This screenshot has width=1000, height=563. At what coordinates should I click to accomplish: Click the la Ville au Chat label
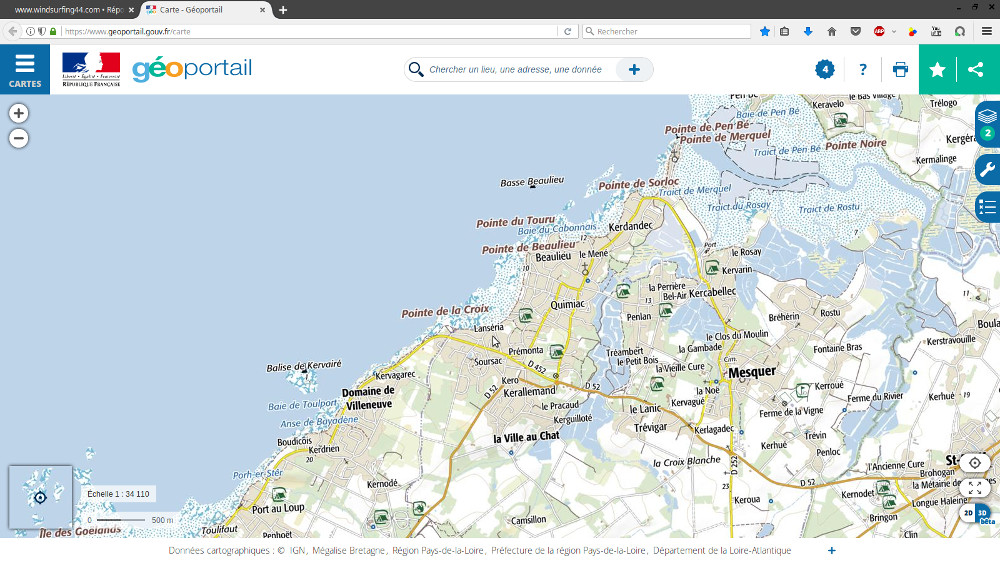click(526, 437)
